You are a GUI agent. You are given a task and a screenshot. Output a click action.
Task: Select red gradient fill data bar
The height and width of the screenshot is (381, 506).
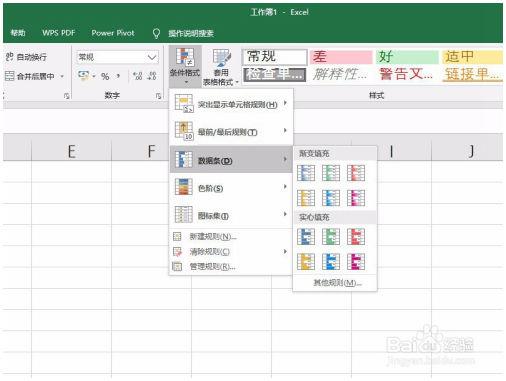(356, 173)
